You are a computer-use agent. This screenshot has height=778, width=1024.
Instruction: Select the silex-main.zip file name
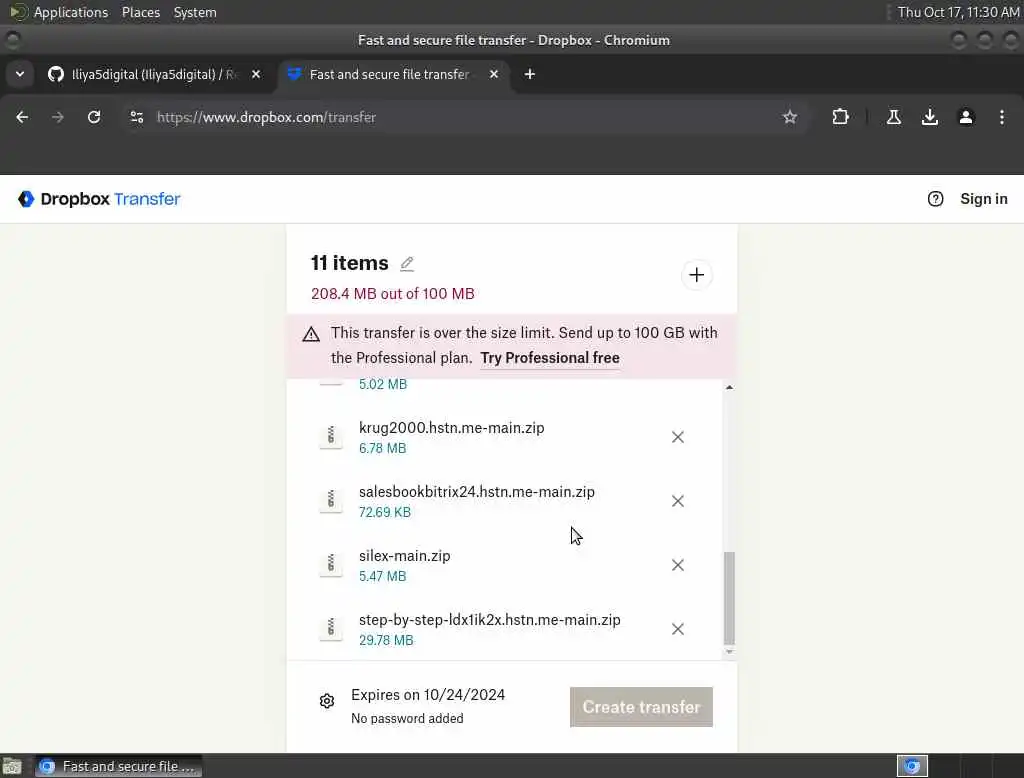[x=404, y=556]
